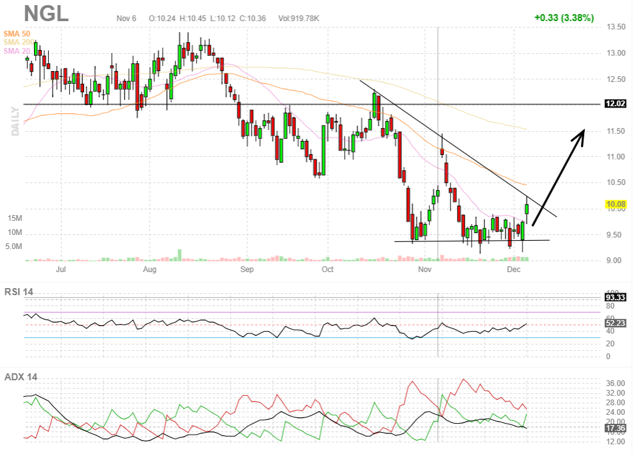The image size is (640, 452).
Task: Select the SMA 200 legend label
Action: [19, 42]
